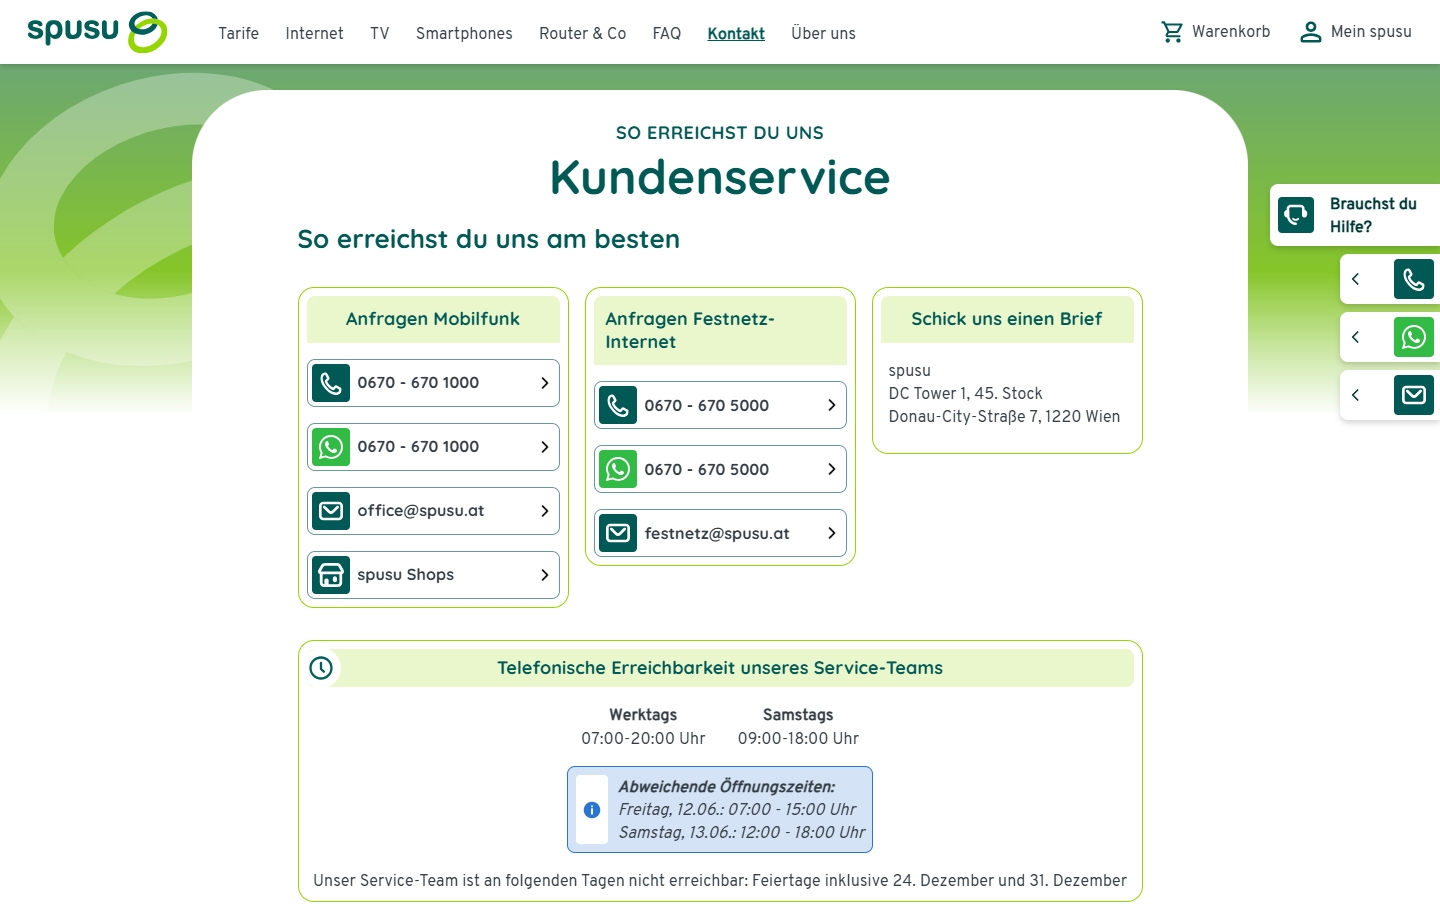The width and height of the screenshot is (1440, 918).
Task: Expand the sidebar phone panel chevron
Action: click(1356, 280)
